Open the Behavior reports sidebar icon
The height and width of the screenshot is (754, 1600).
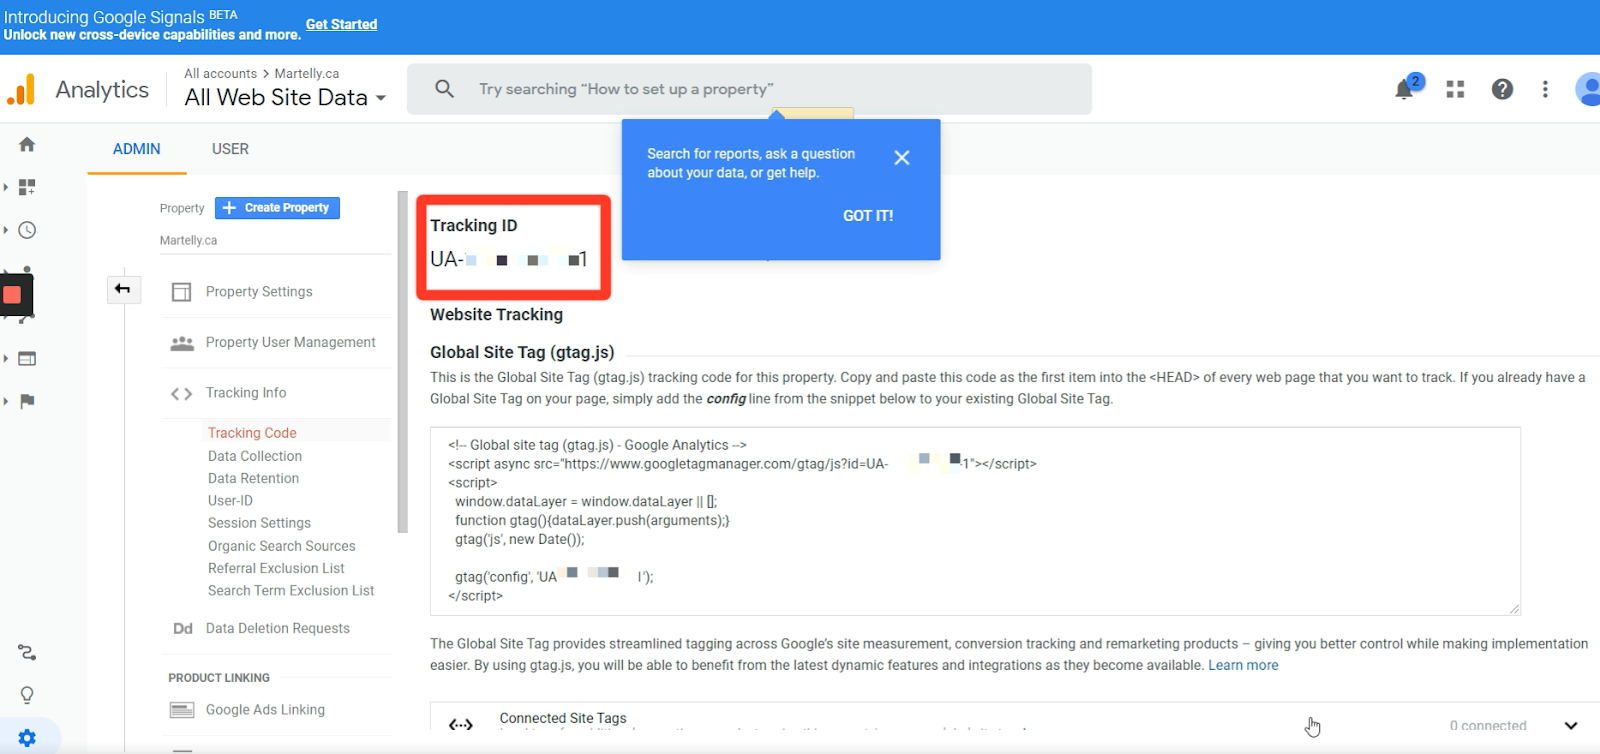[x=27, y=358]
